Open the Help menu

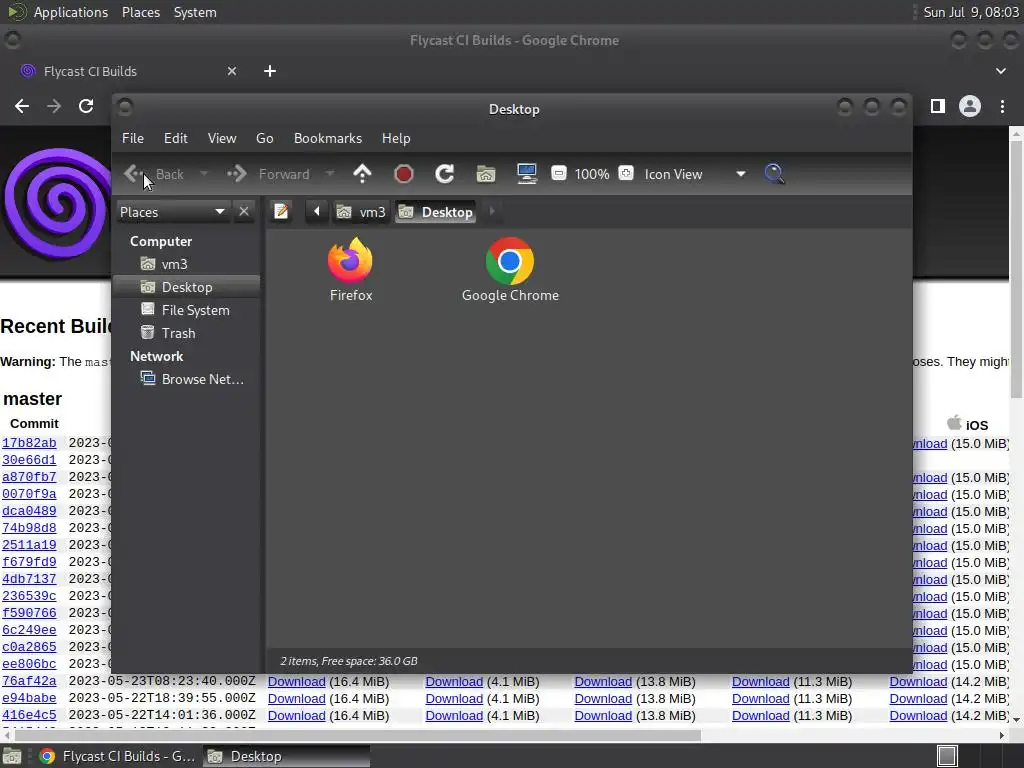coord(396,138)
